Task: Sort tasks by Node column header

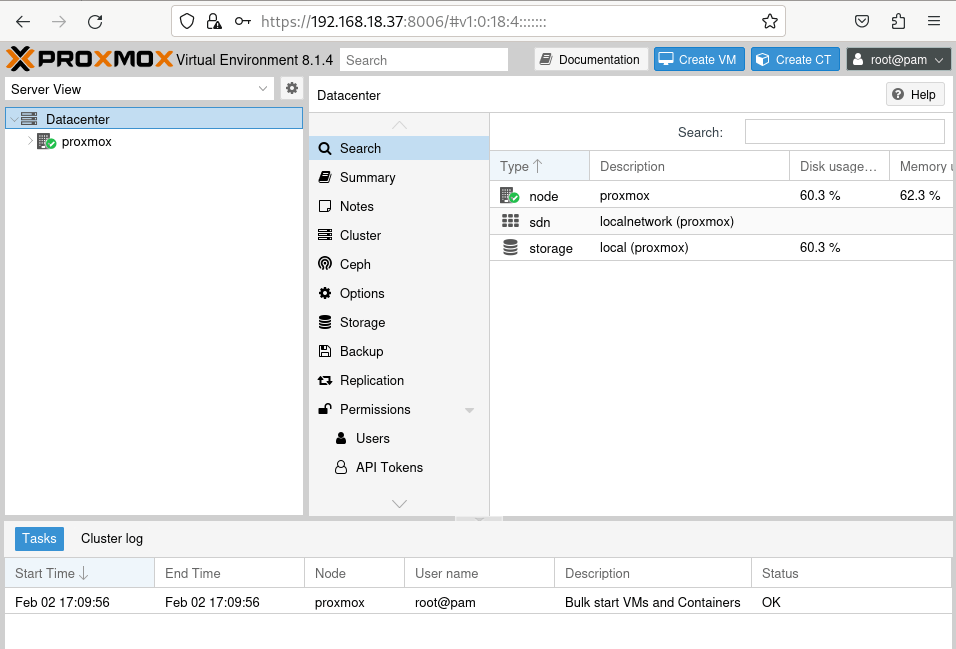Action: [x=354, y=573]
